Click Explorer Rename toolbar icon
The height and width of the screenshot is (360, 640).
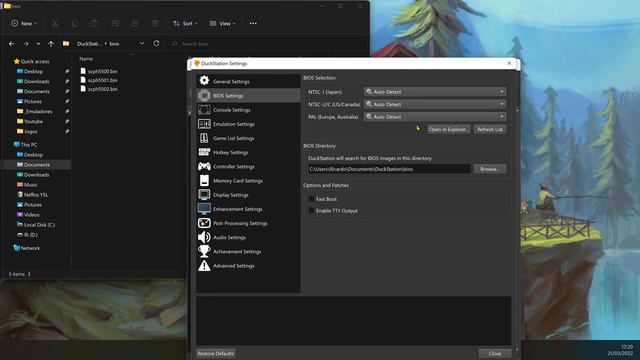[x=115, y=24]
